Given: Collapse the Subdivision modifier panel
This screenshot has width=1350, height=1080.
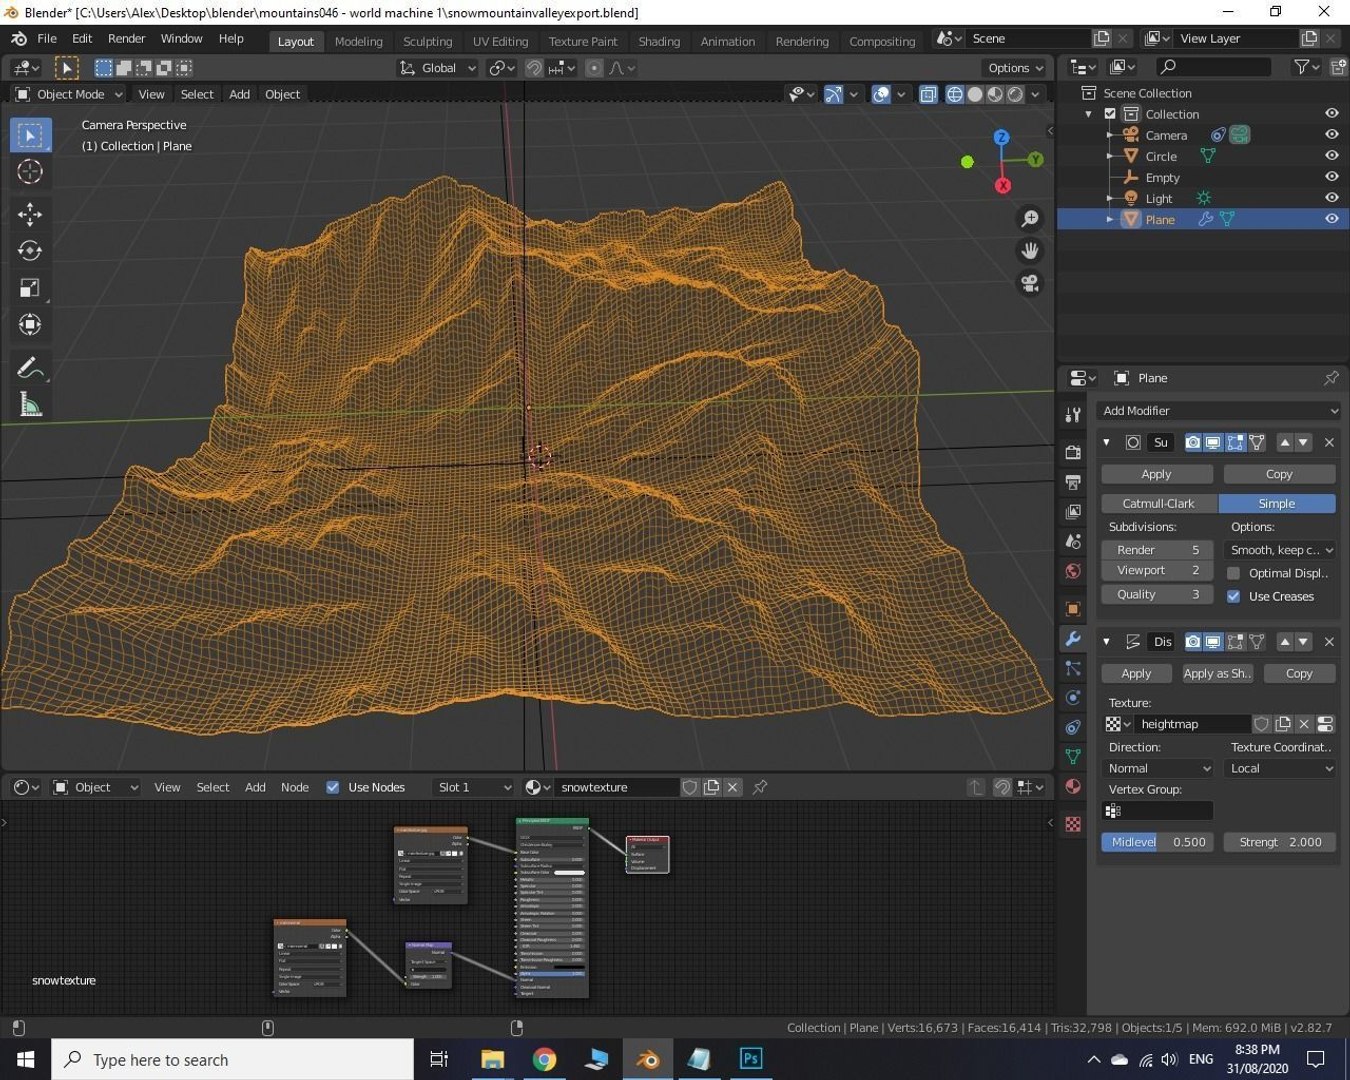Looking at the screenshot, I should click(1106, 442).
